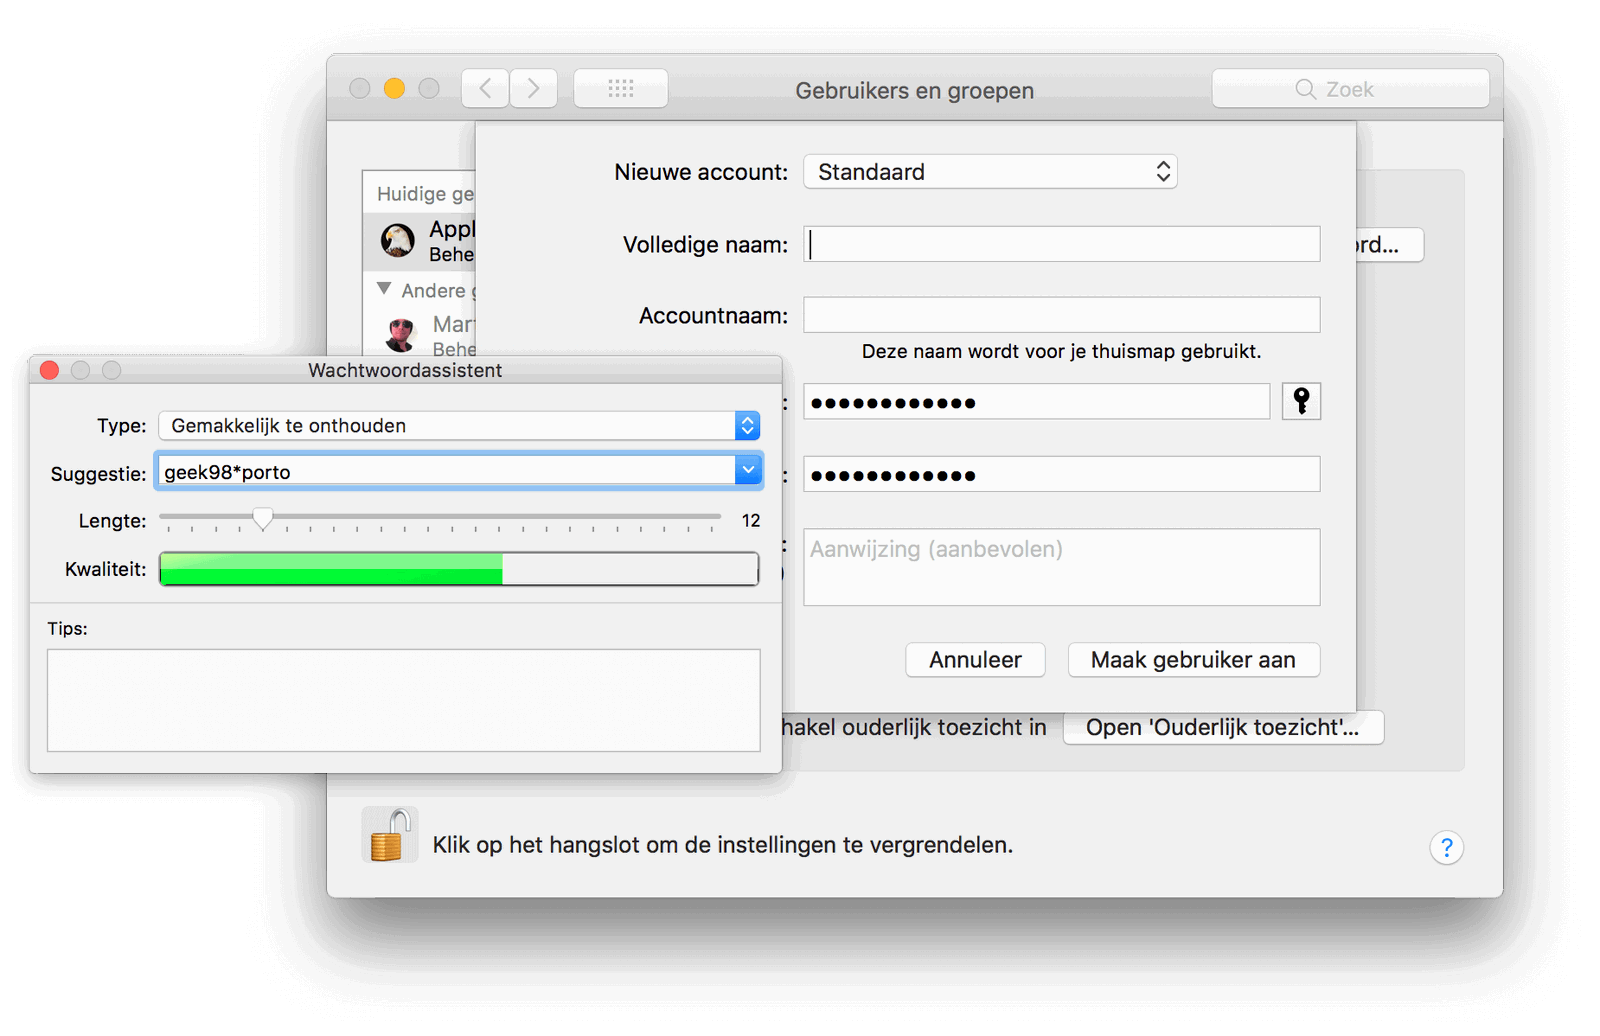This screenshot has width=1600, height=1036.
Task: Collapse the Andere gebruikers disclosure triangle
Action: tap(384, 289)
